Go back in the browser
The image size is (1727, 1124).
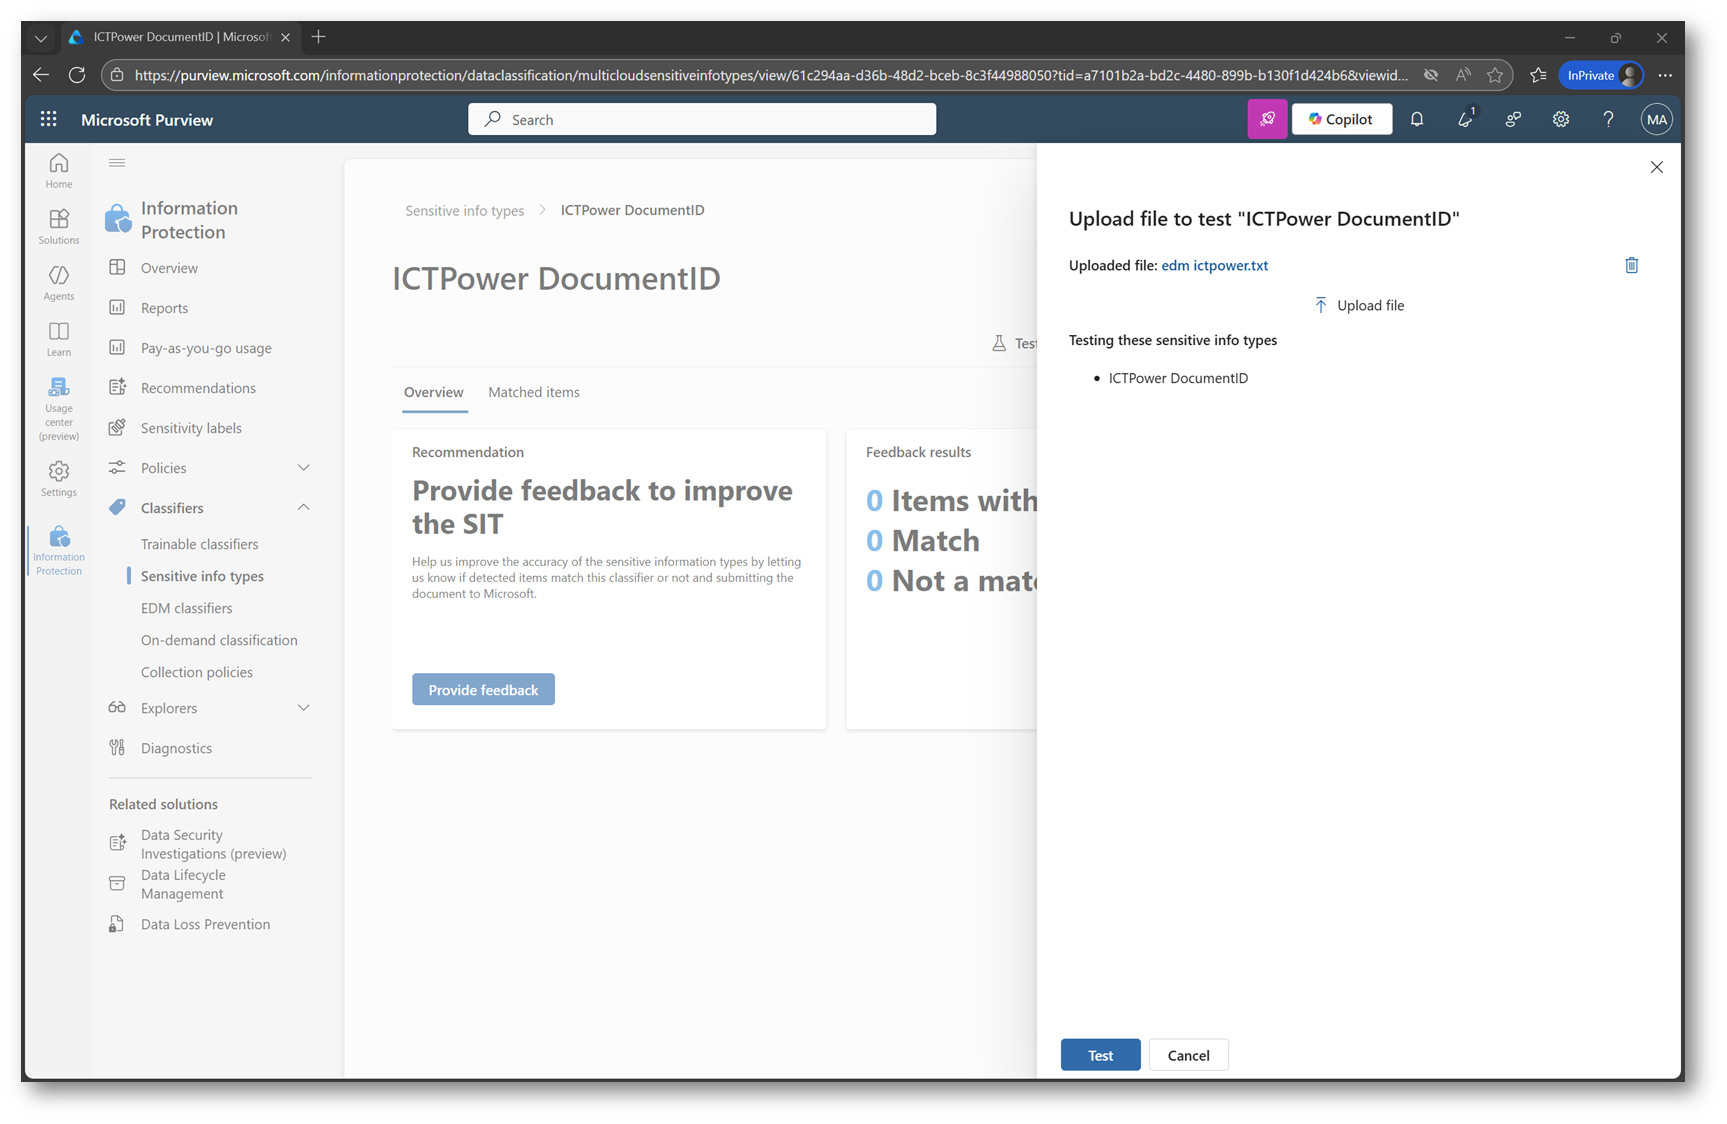(41, 75)
